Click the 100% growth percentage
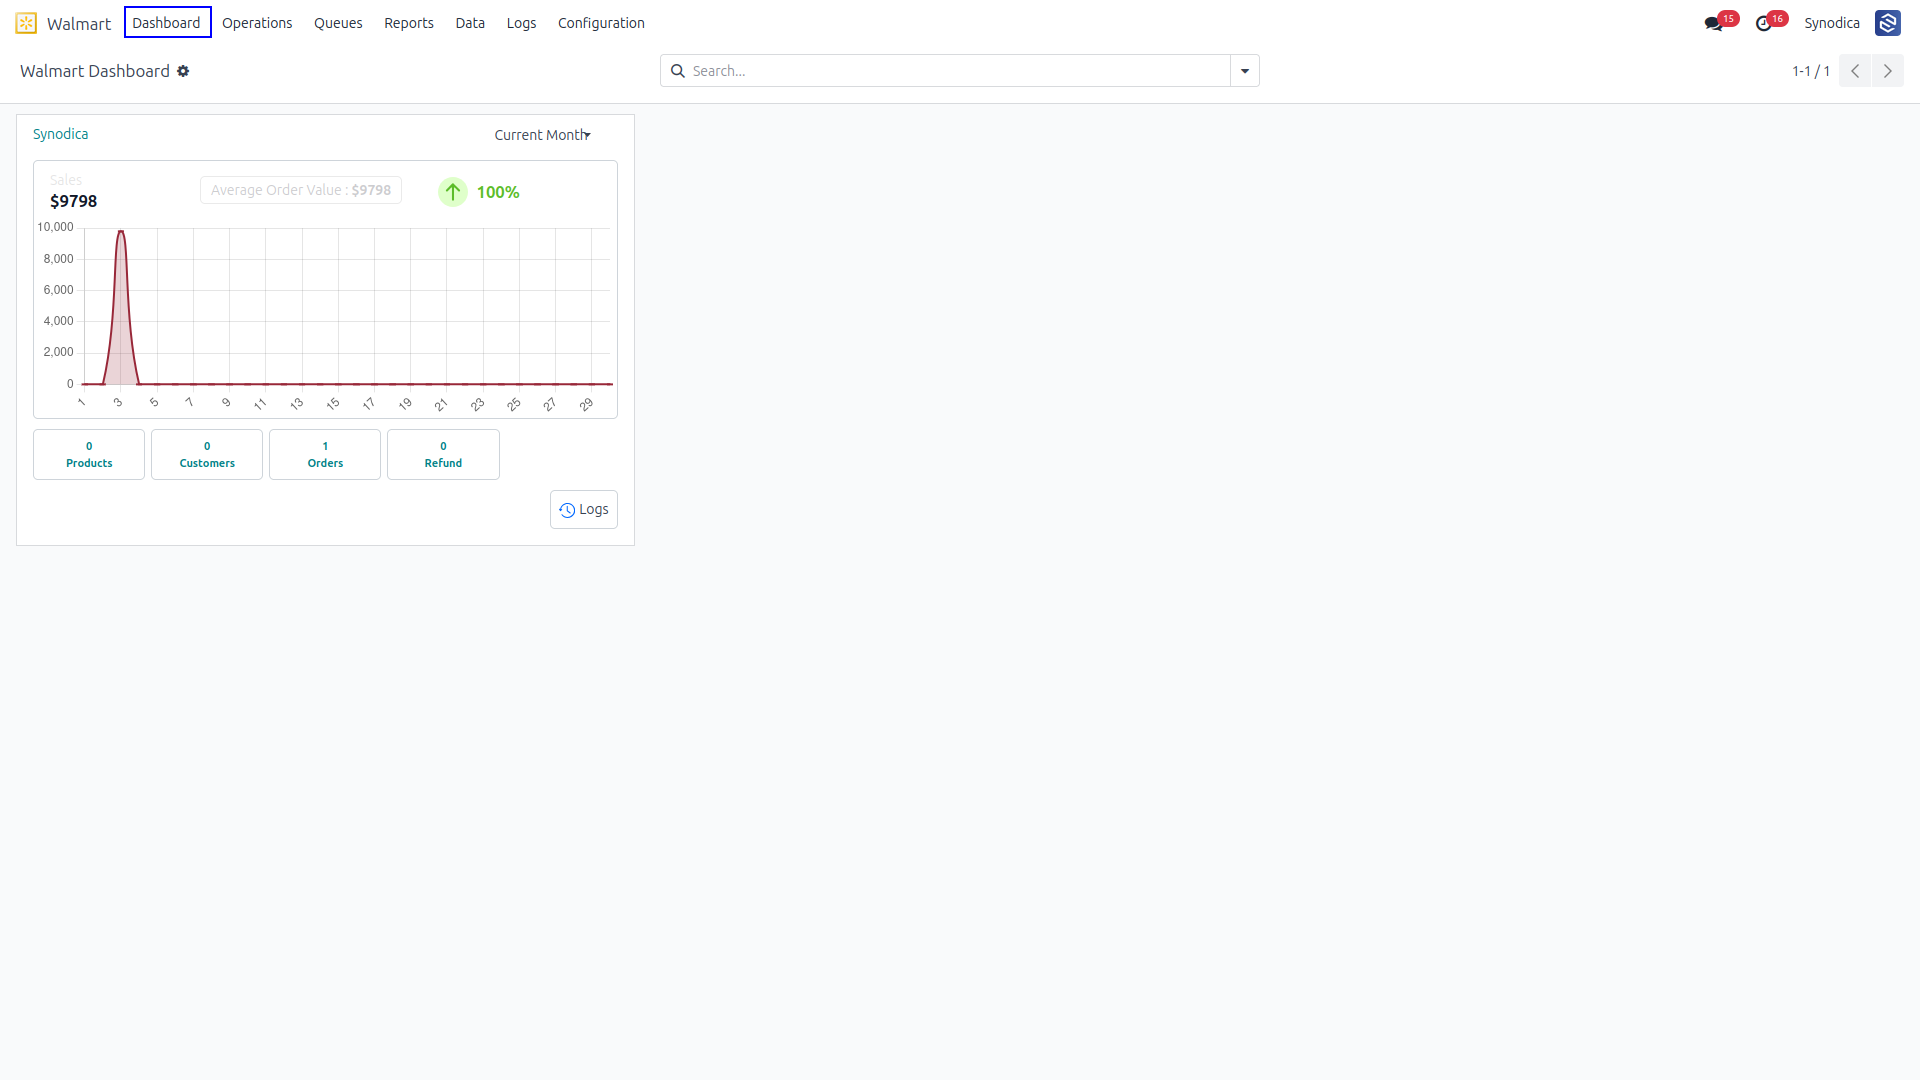 click(x=498, y=192)
